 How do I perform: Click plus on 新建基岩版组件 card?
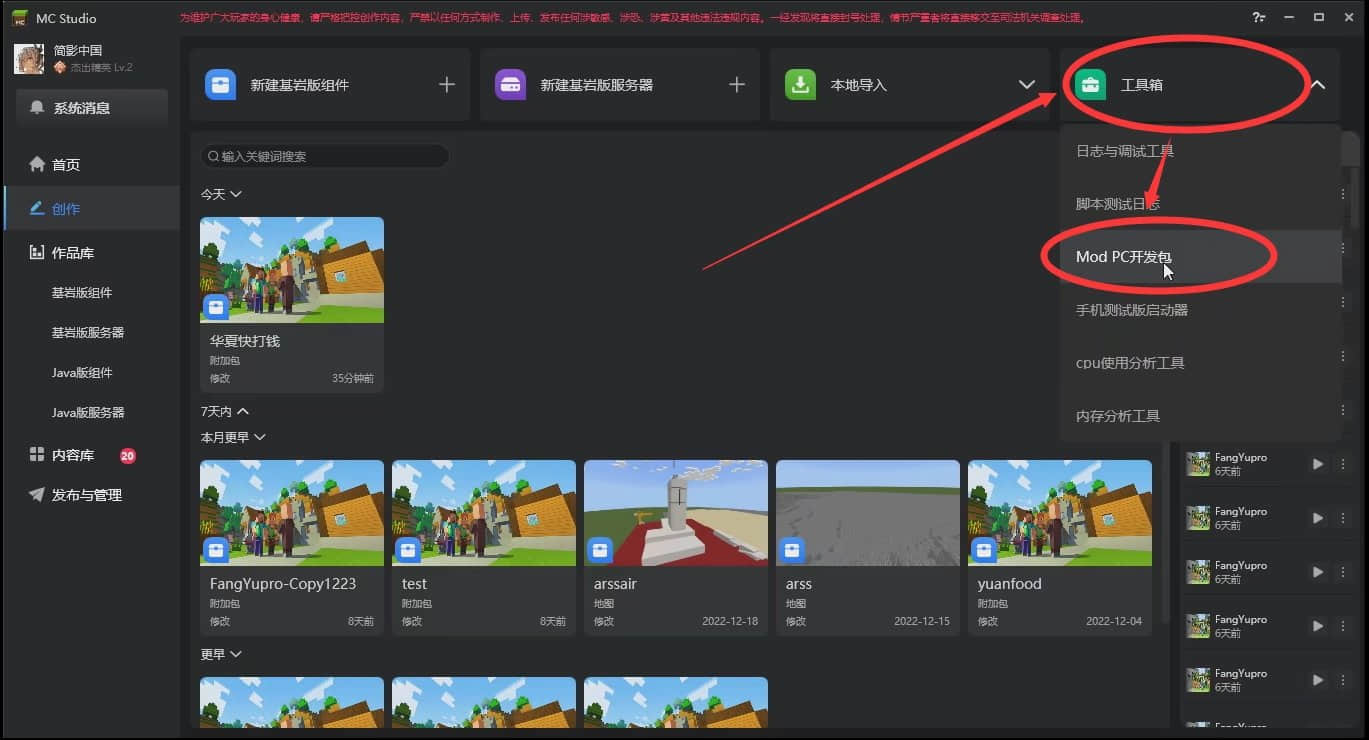447,85
